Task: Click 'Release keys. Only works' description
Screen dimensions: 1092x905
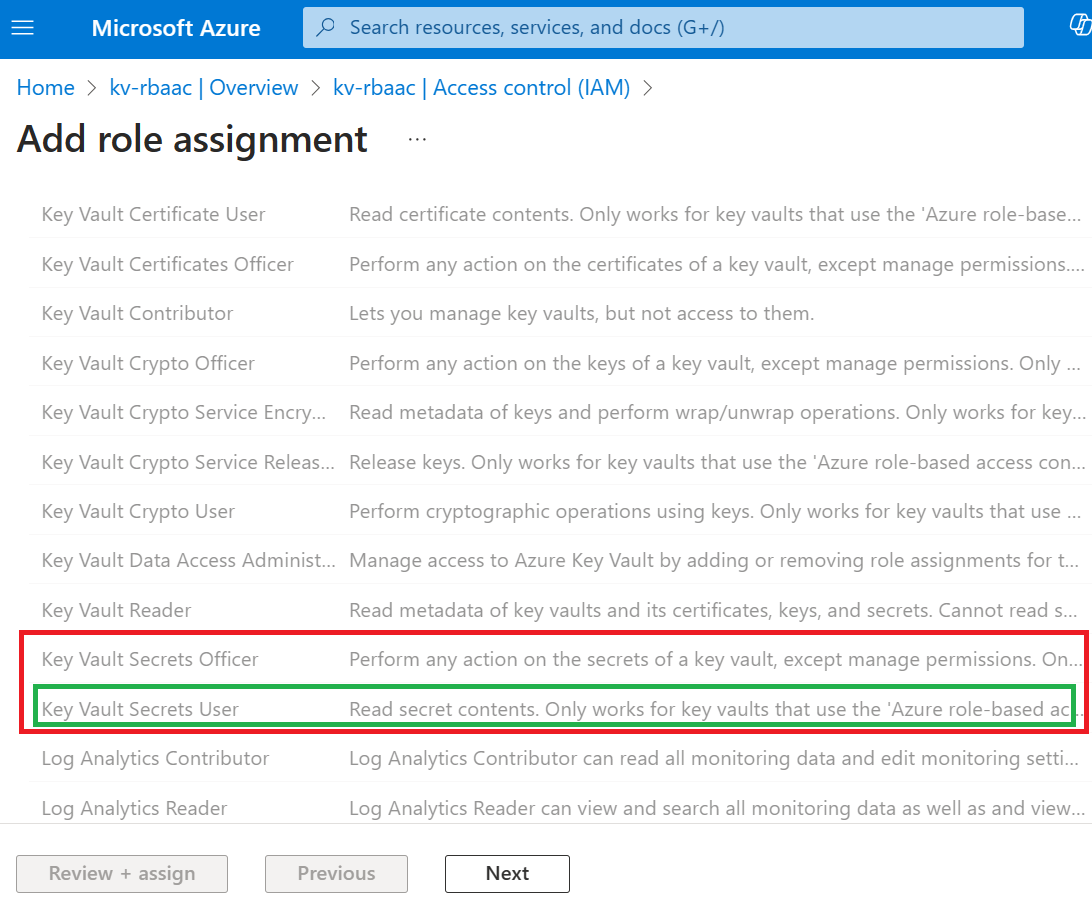Action: (x=717, y=463)
